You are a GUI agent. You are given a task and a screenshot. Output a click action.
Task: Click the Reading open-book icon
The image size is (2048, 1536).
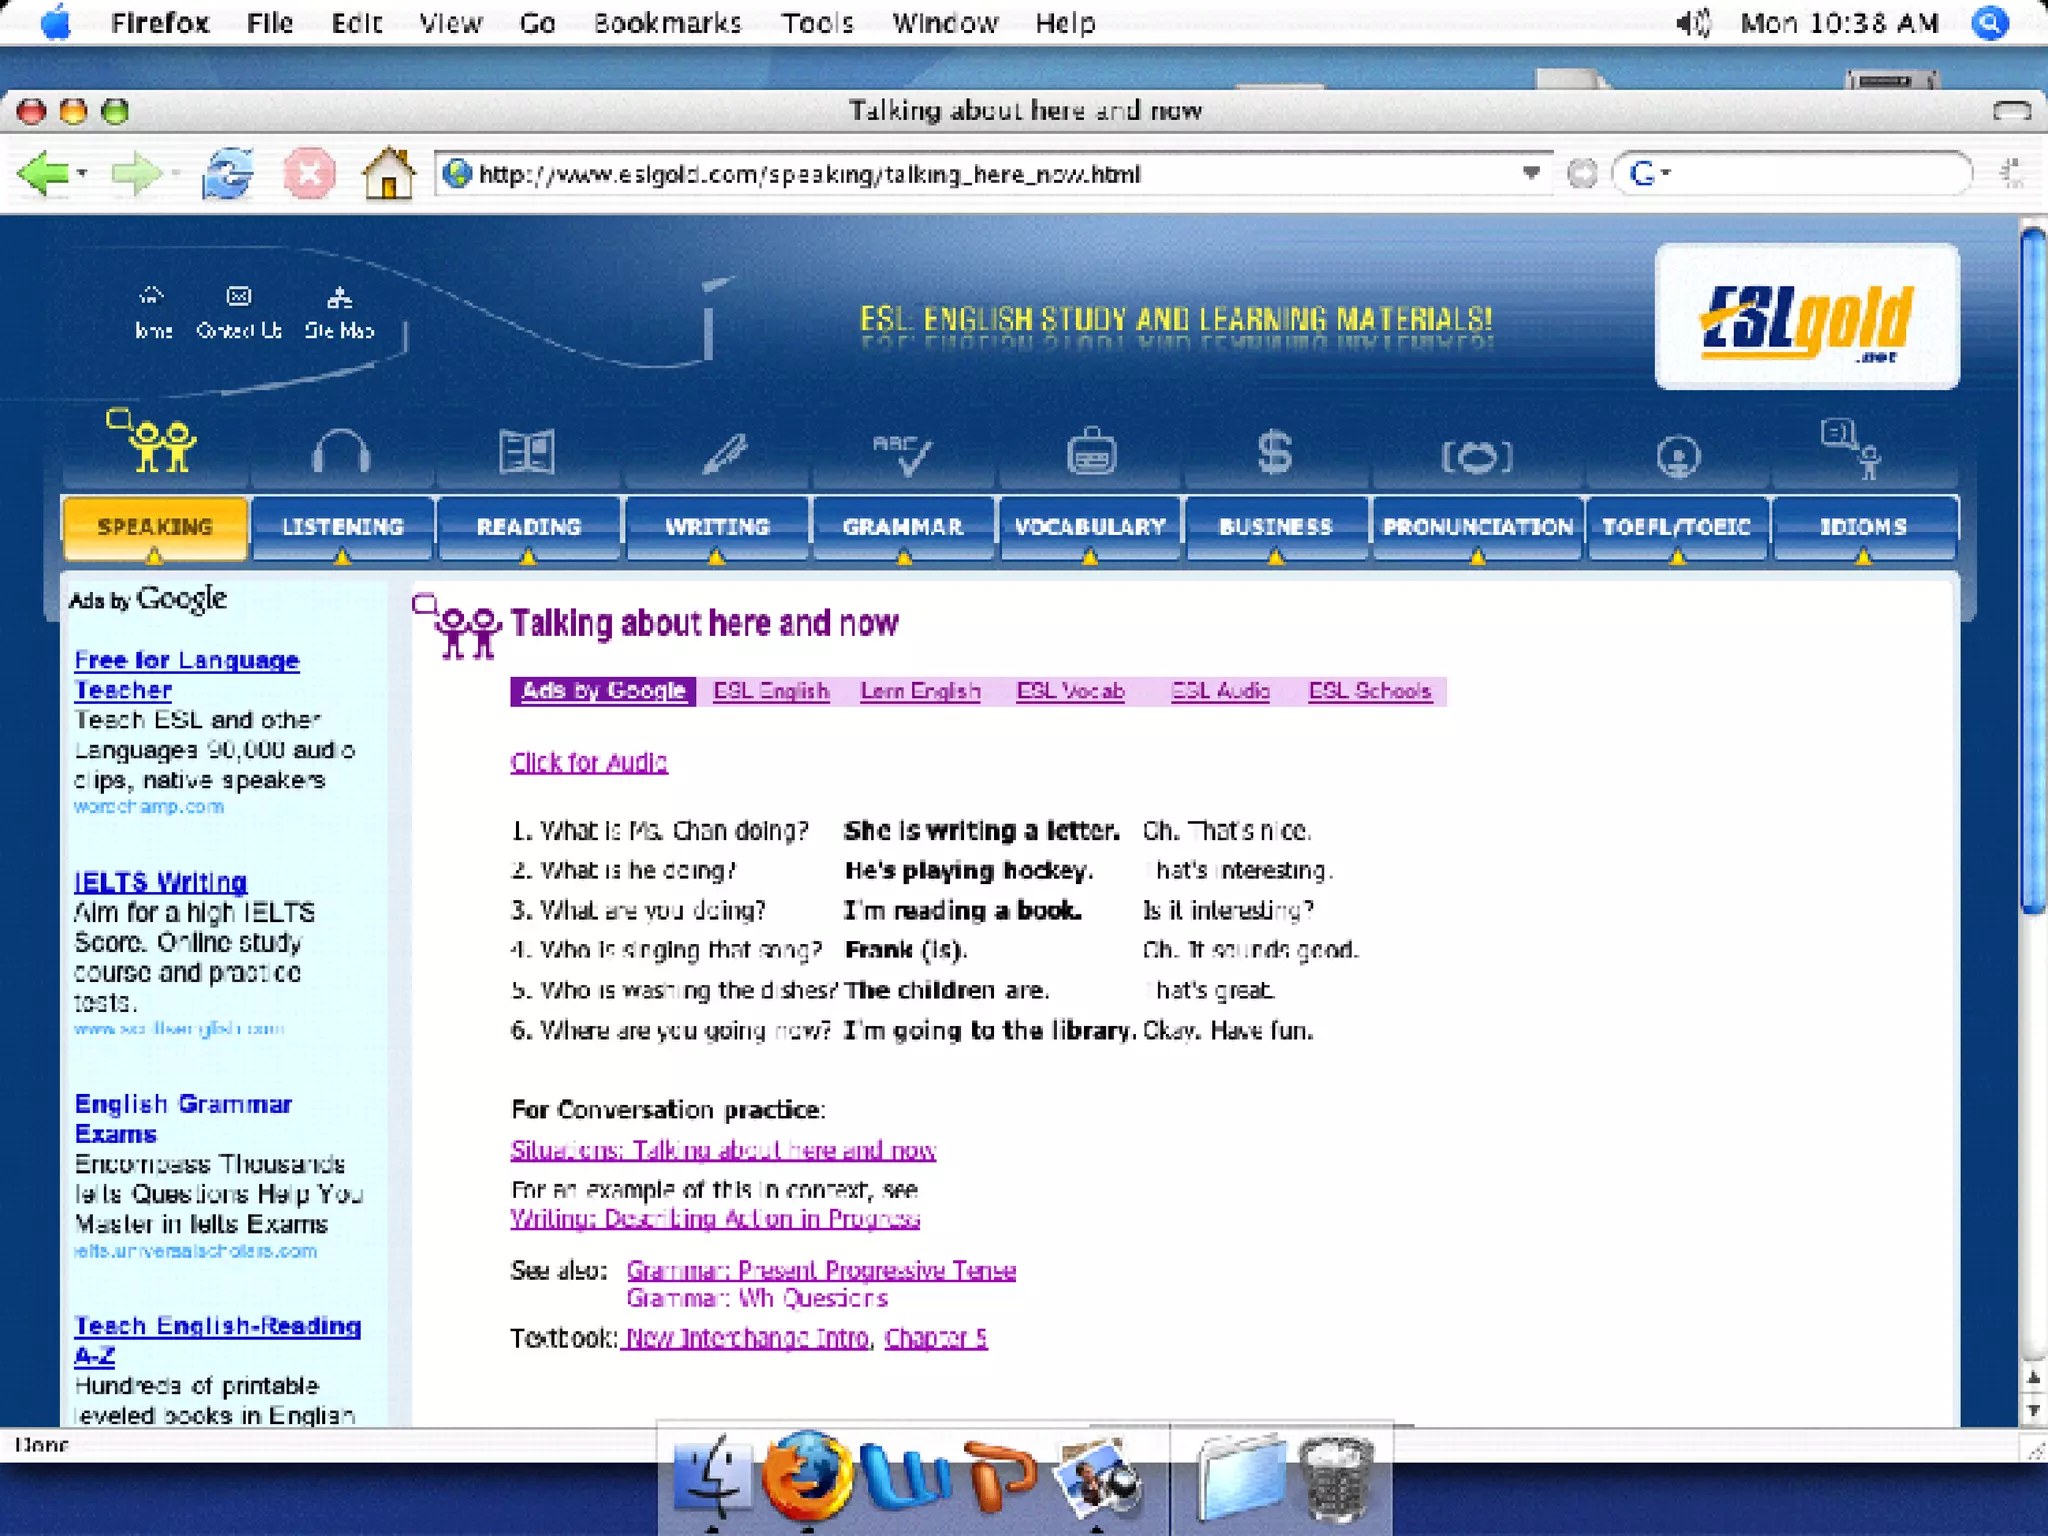pos(527,452)
